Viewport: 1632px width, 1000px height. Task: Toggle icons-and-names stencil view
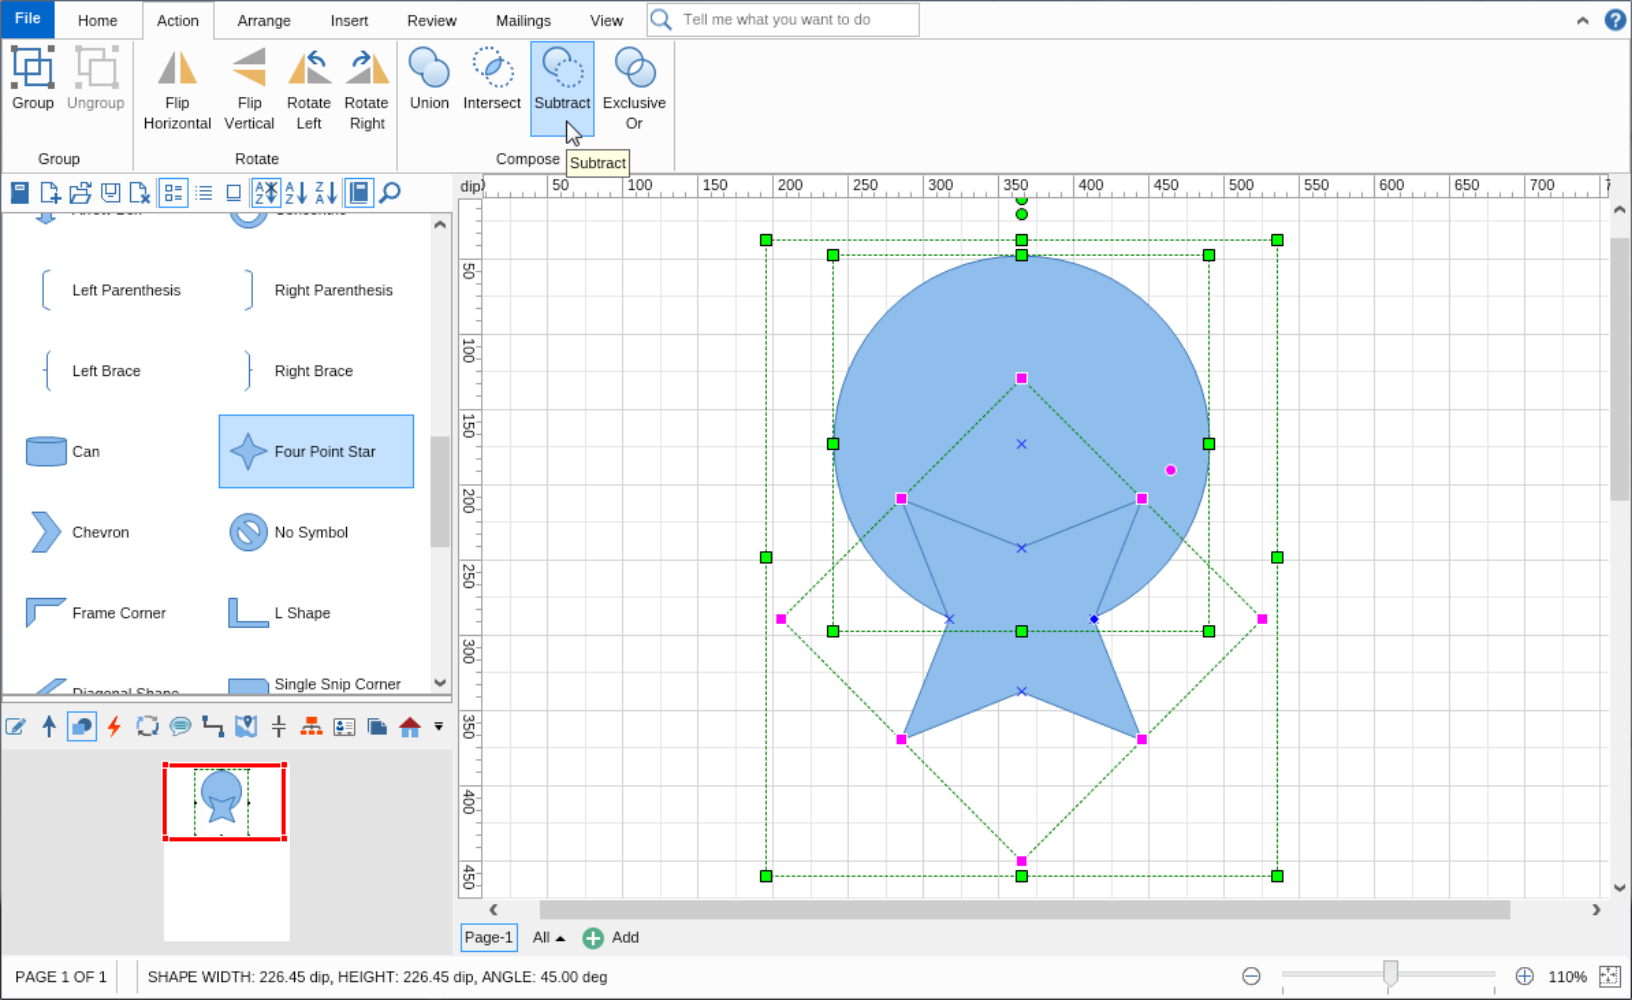[173, 192]
